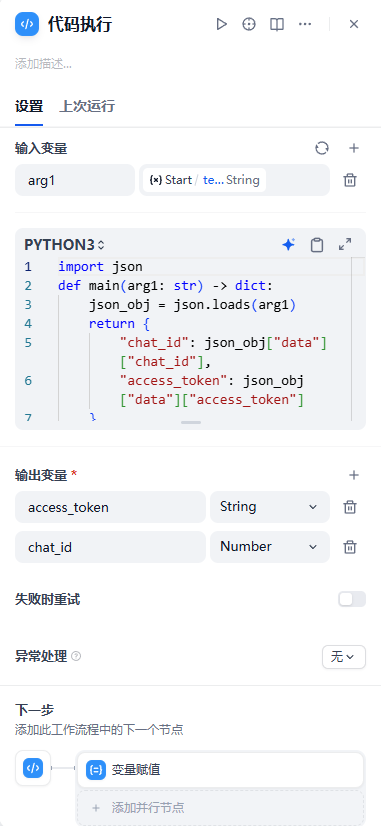The height and width of the screenshot is (826, 381).
Task: Generate code with AI sparkle icon
Action: (288, 244)
